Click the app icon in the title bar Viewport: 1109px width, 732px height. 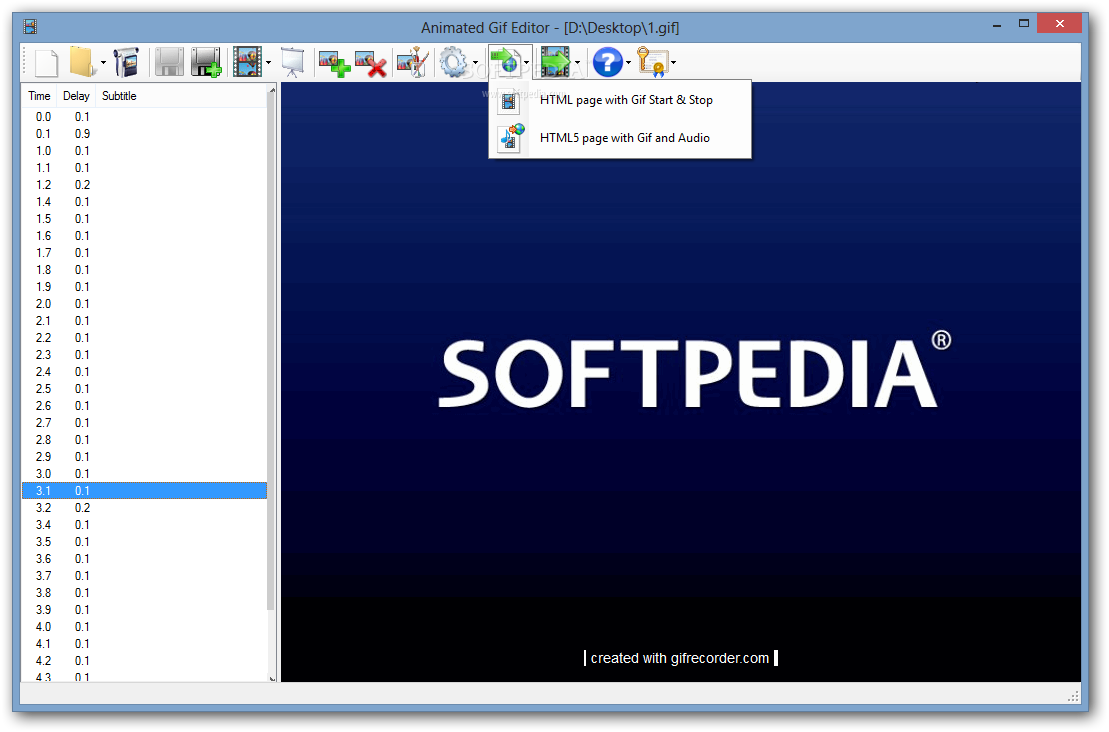(30, 27)
